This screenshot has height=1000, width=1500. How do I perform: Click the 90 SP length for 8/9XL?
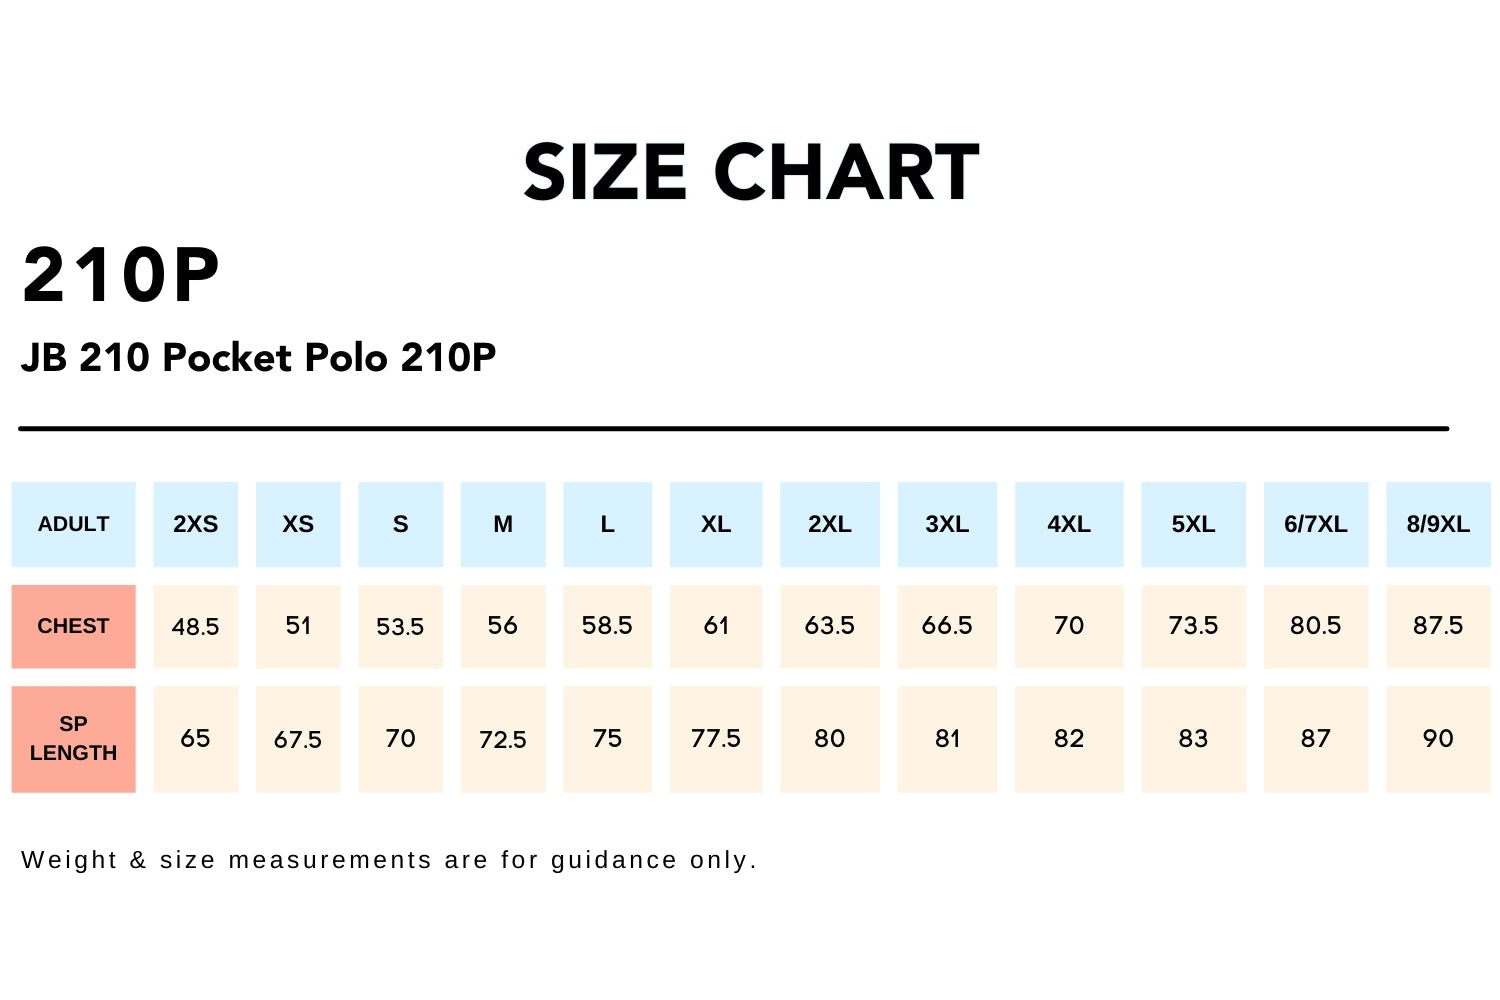click(1438, 739)
